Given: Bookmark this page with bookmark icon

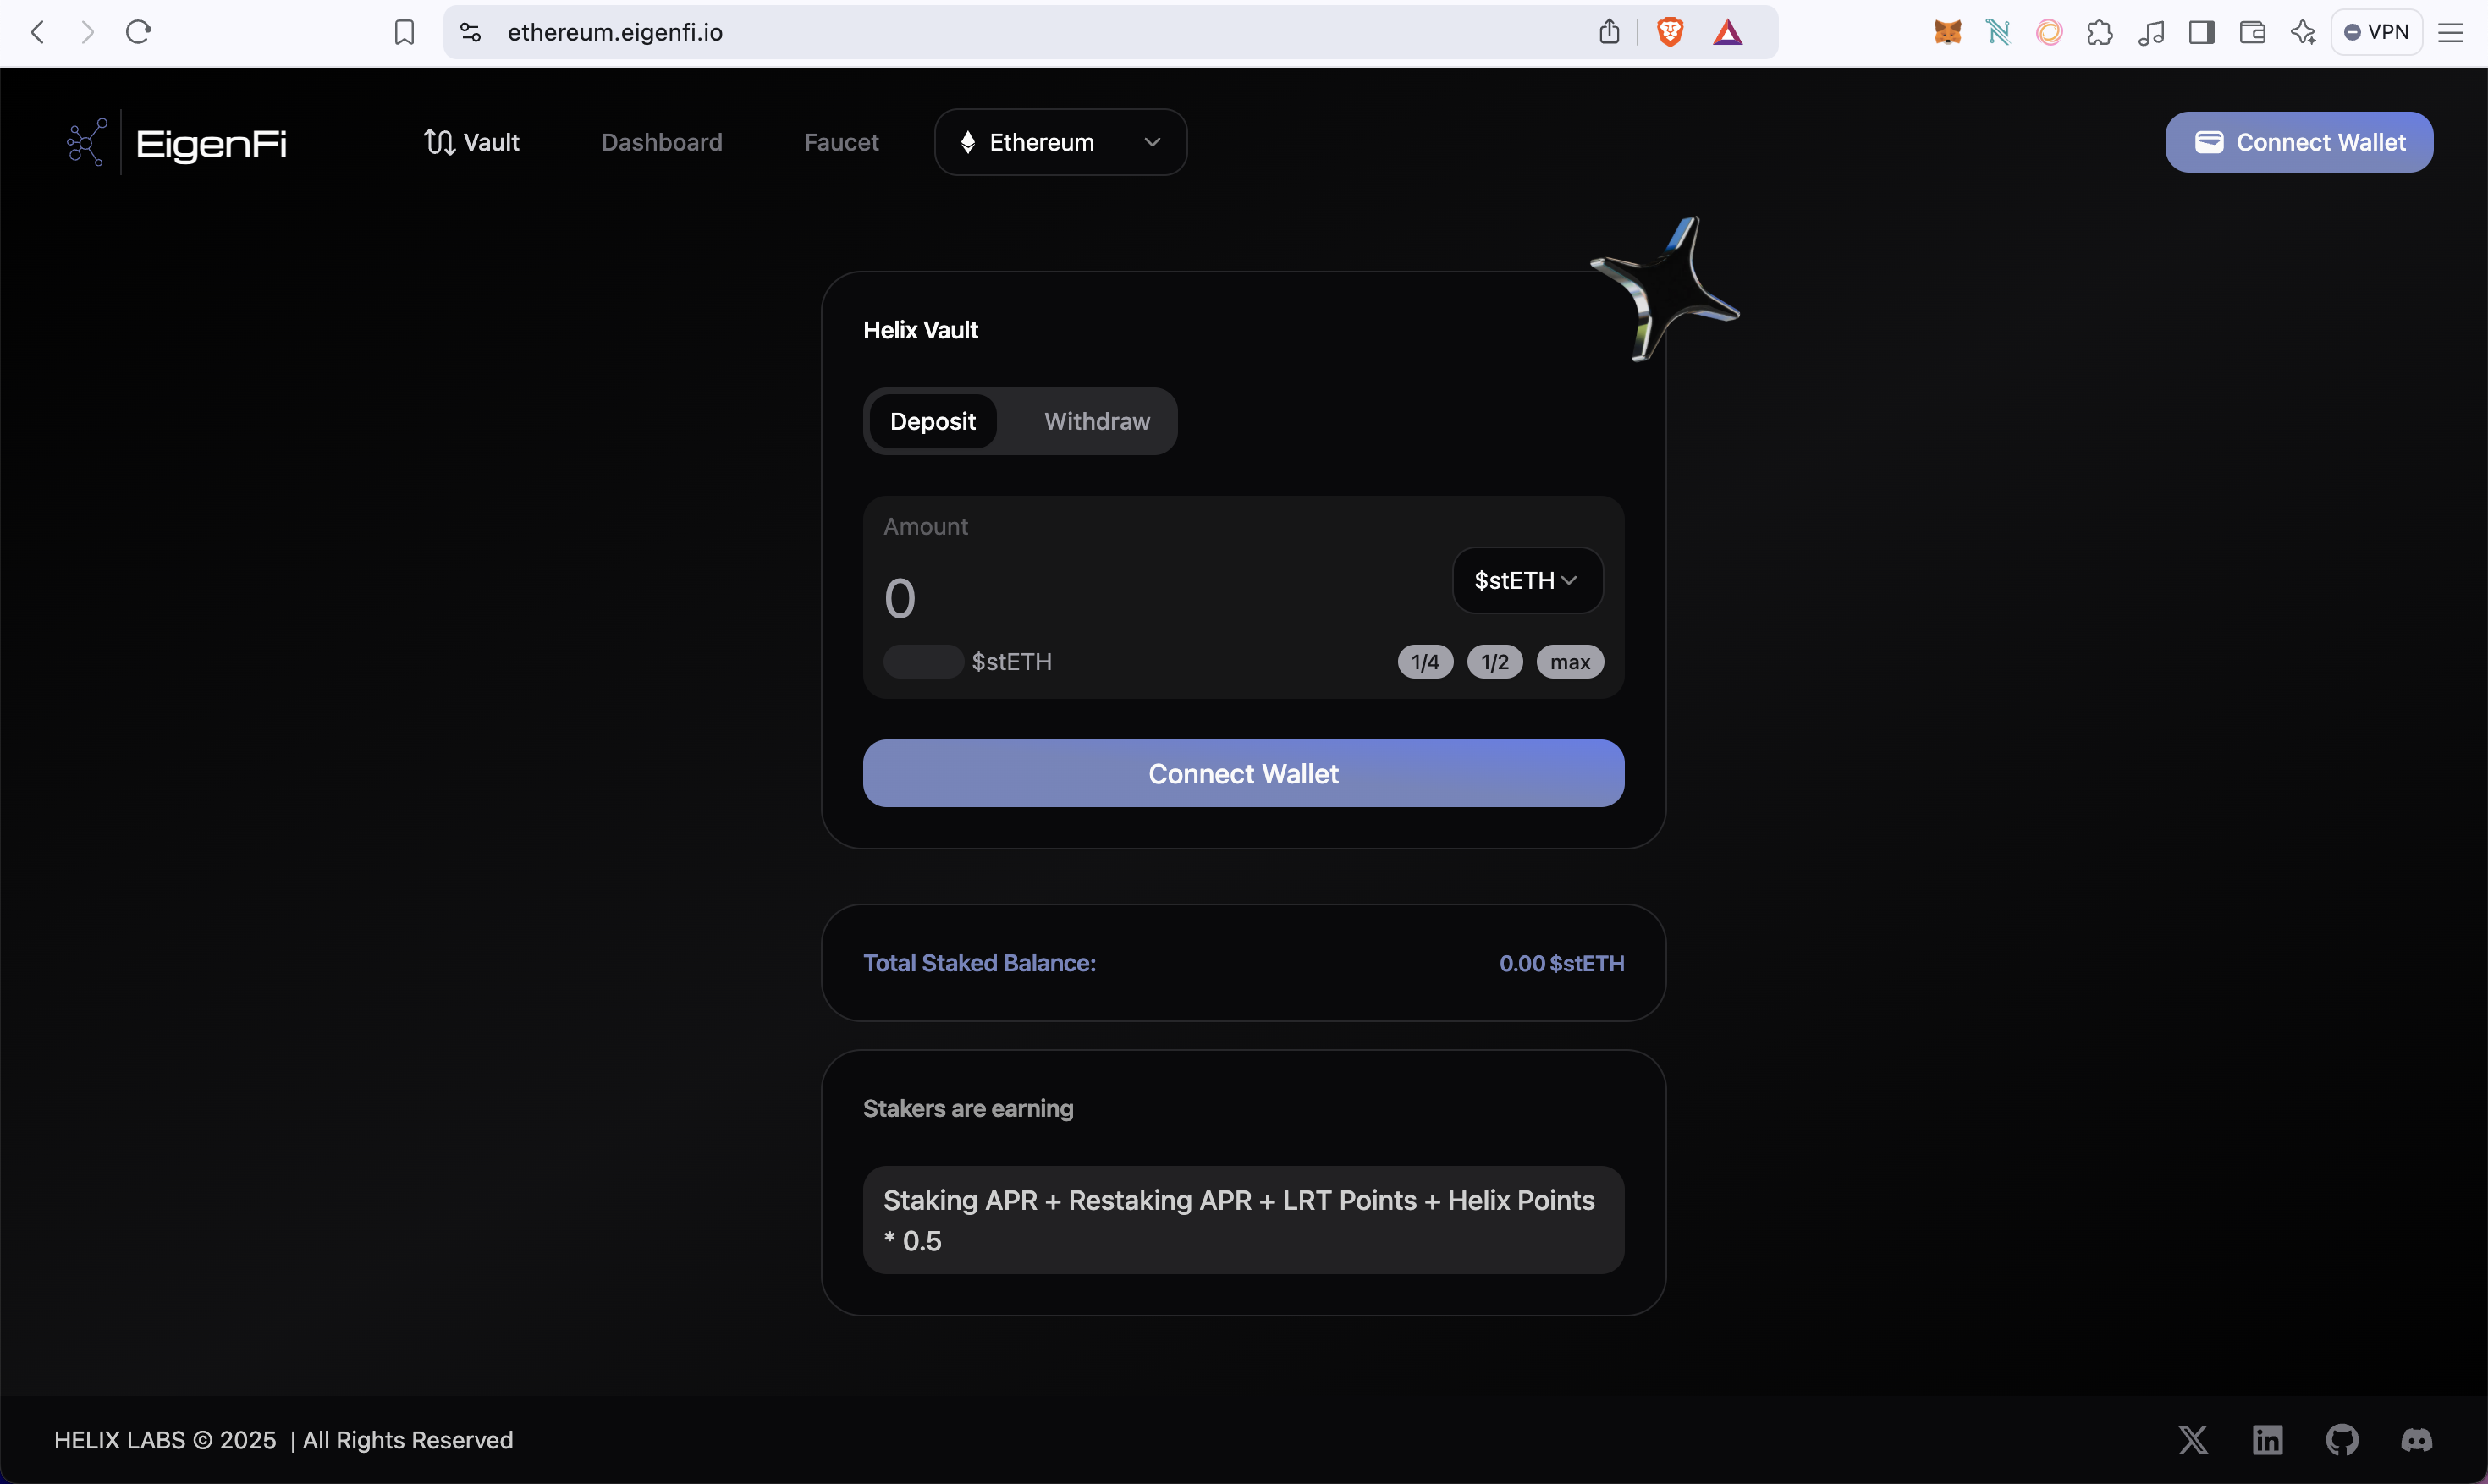Looking at the screenshot, I should [404, 33].
